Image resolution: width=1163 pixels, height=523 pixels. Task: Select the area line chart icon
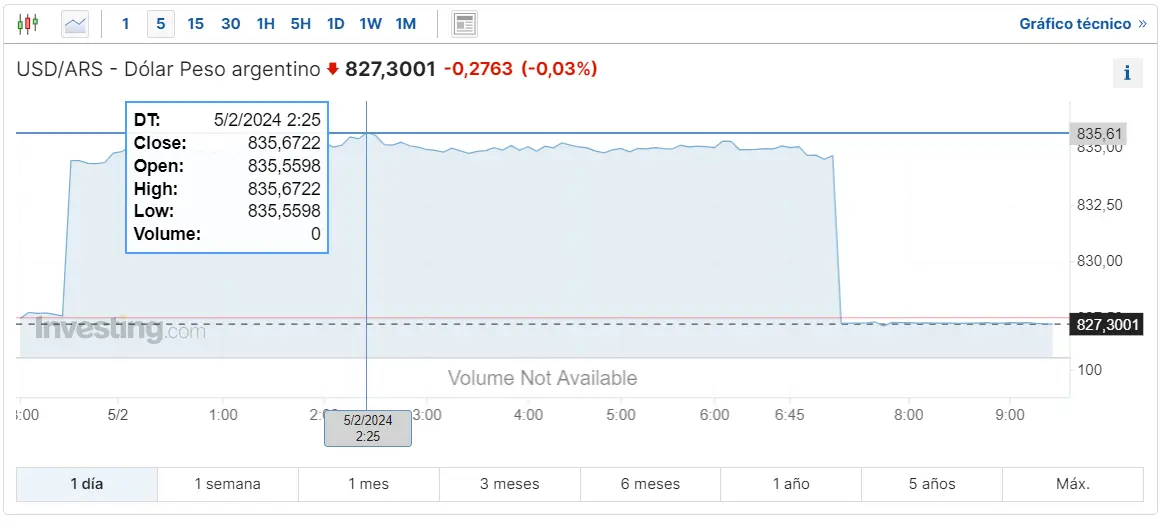[x=75, y=24]
